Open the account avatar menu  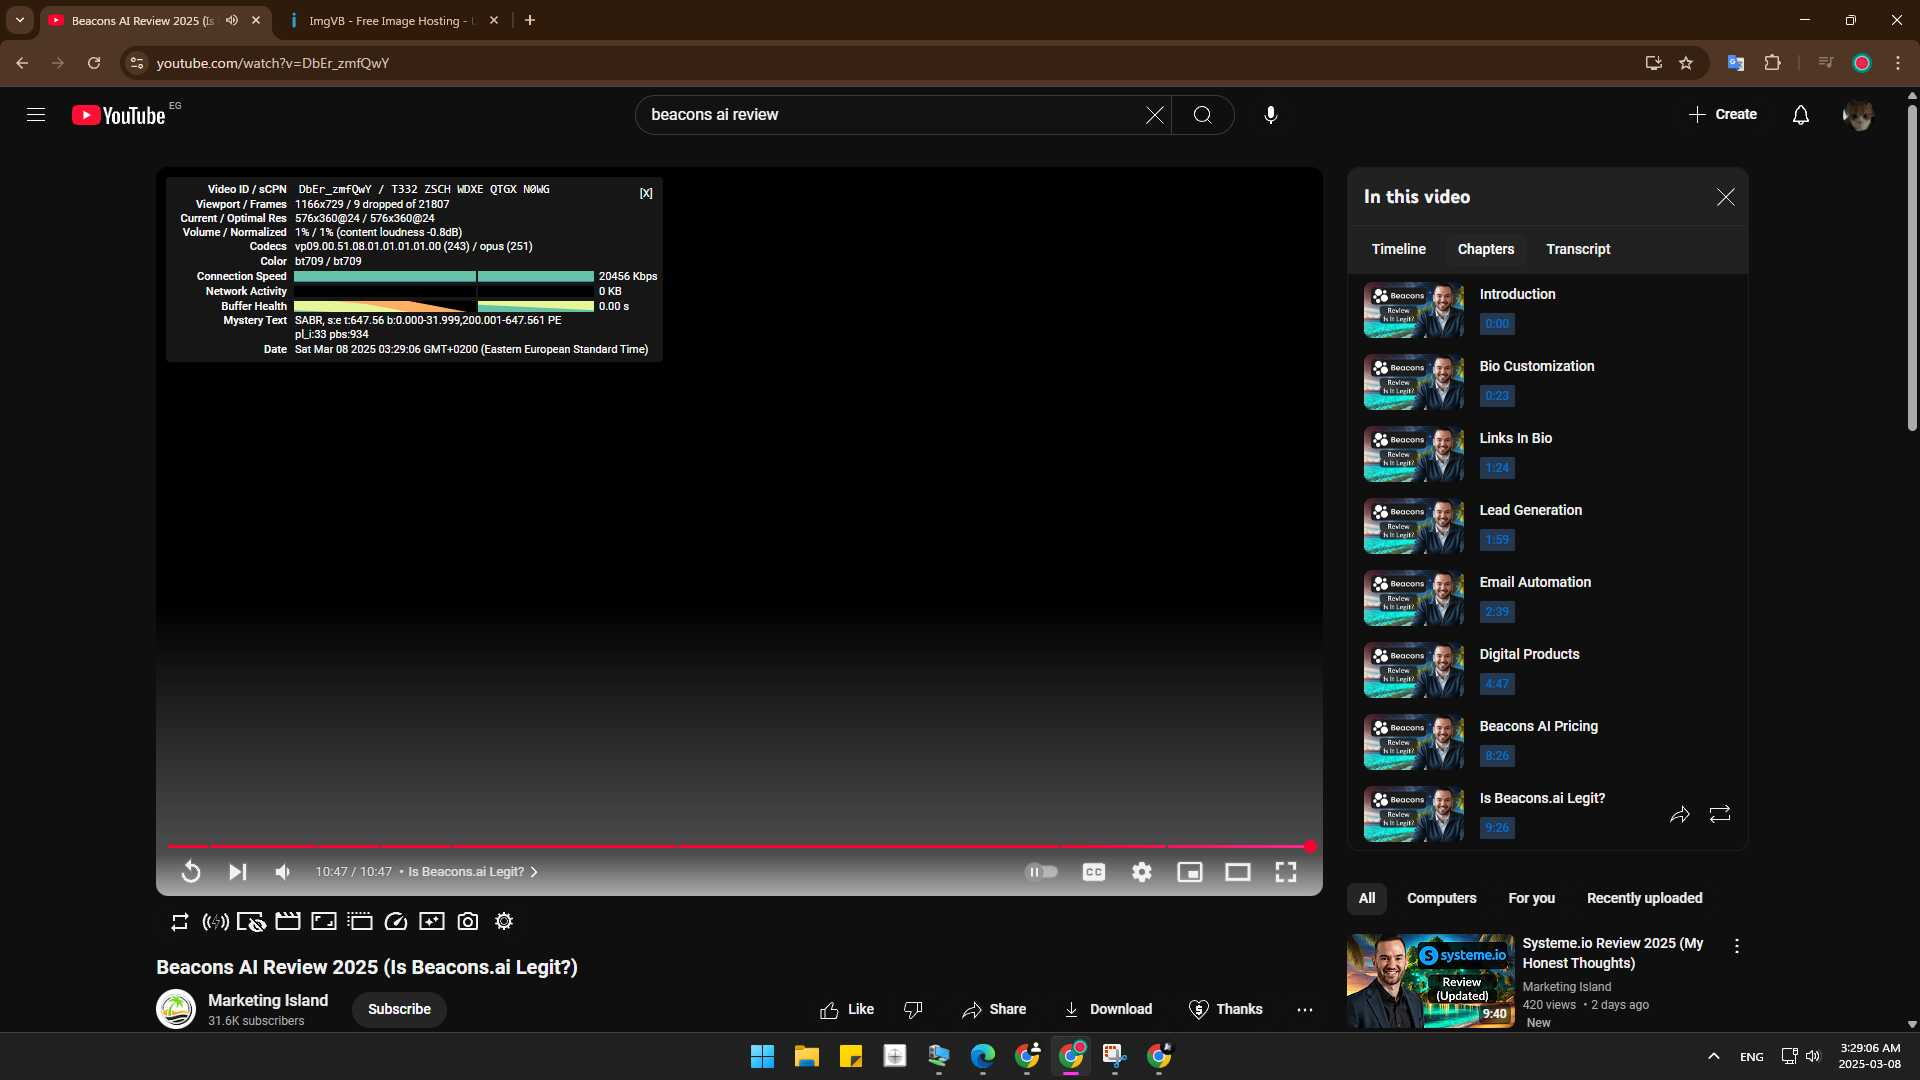(1858, 115)
